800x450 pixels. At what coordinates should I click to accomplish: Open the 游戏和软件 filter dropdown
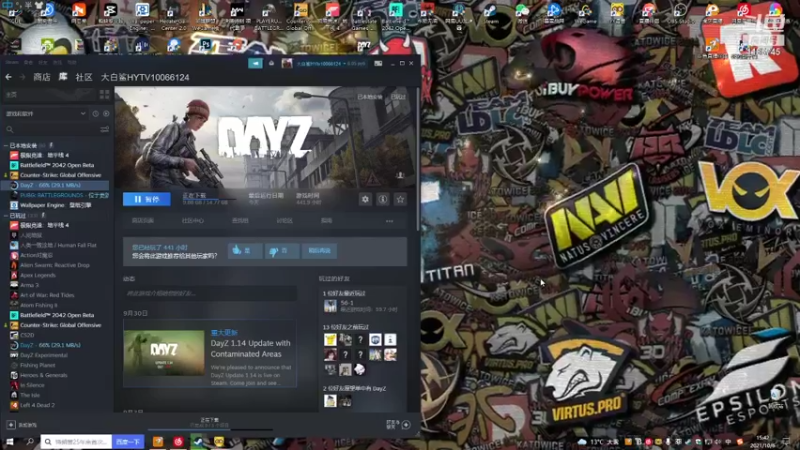tap(45, 114)
